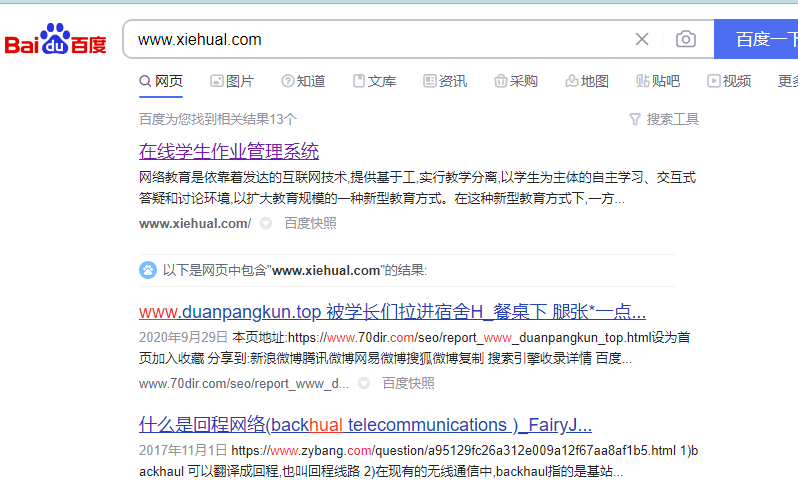Image resolution: width=798 pixels, height=480 pixels.
Task: Open 百度快照 for the xiehual.com result
Action: (310, 223)
